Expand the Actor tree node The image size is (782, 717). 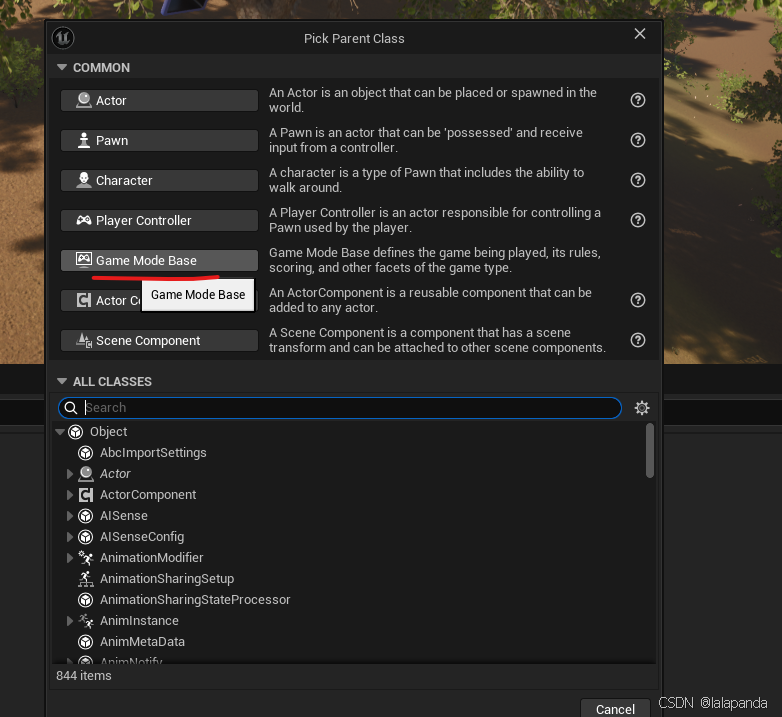click(70, 474)
